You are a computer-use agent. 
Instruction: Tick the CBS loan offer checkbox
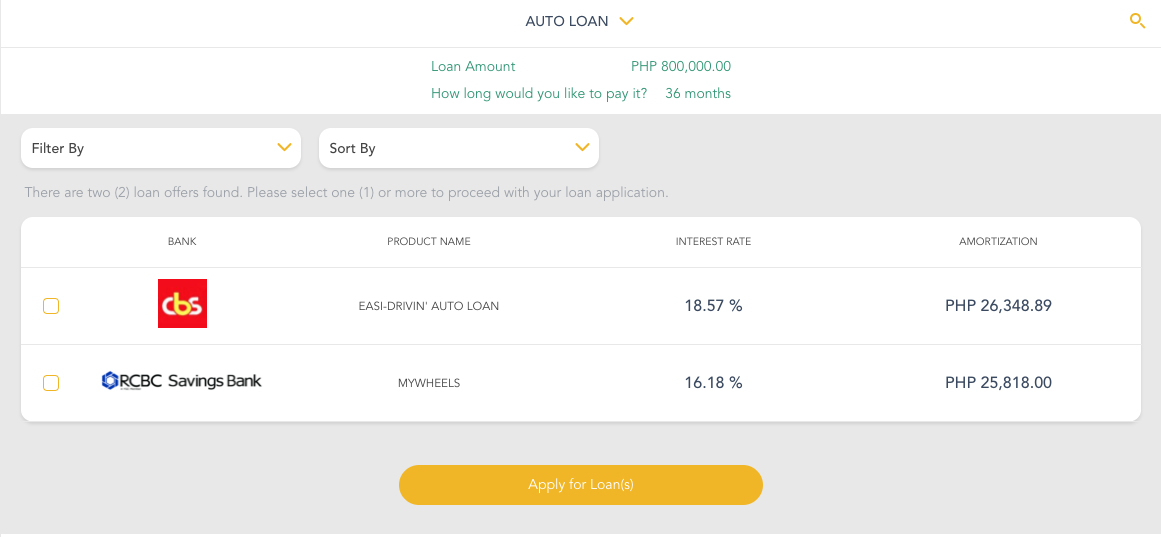pyautogui.click(x=51, y=306)
